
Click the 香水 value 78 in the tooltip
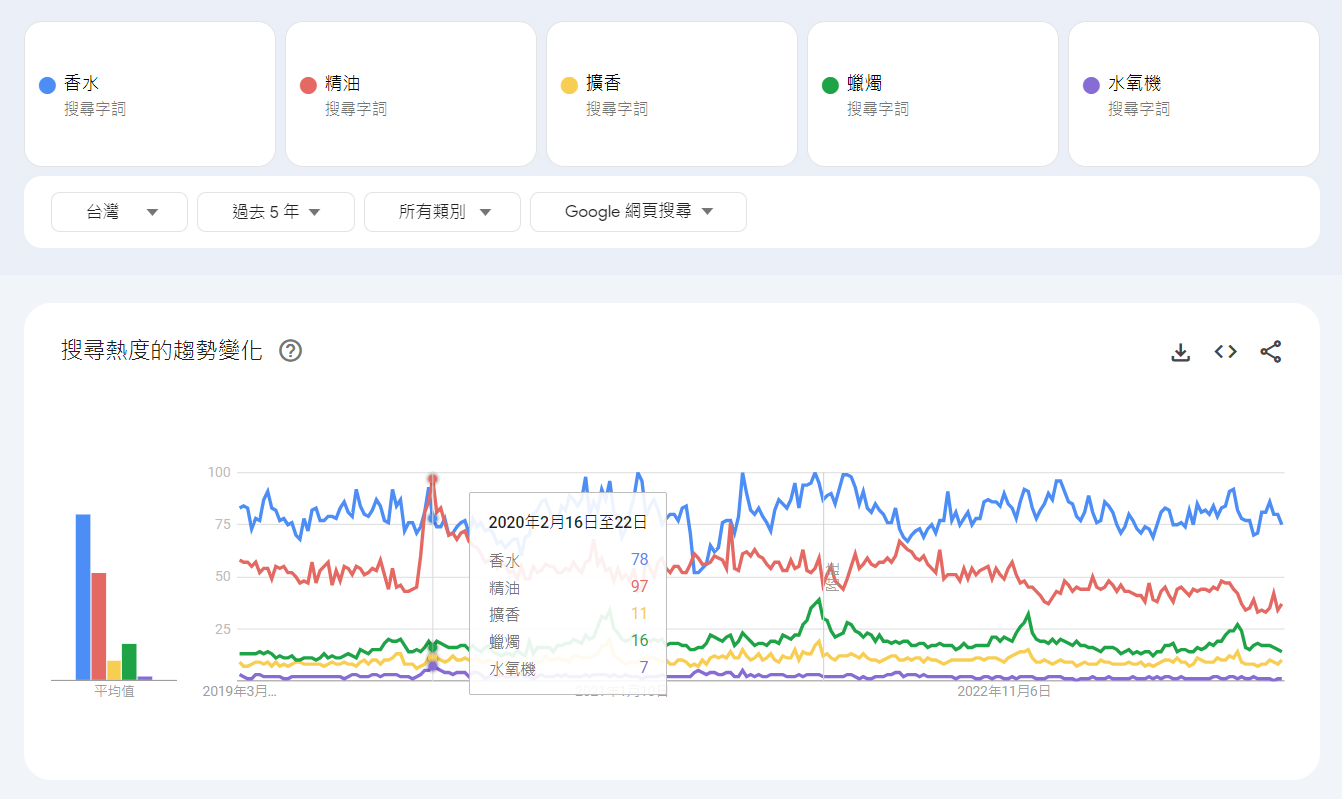[639, 560]
